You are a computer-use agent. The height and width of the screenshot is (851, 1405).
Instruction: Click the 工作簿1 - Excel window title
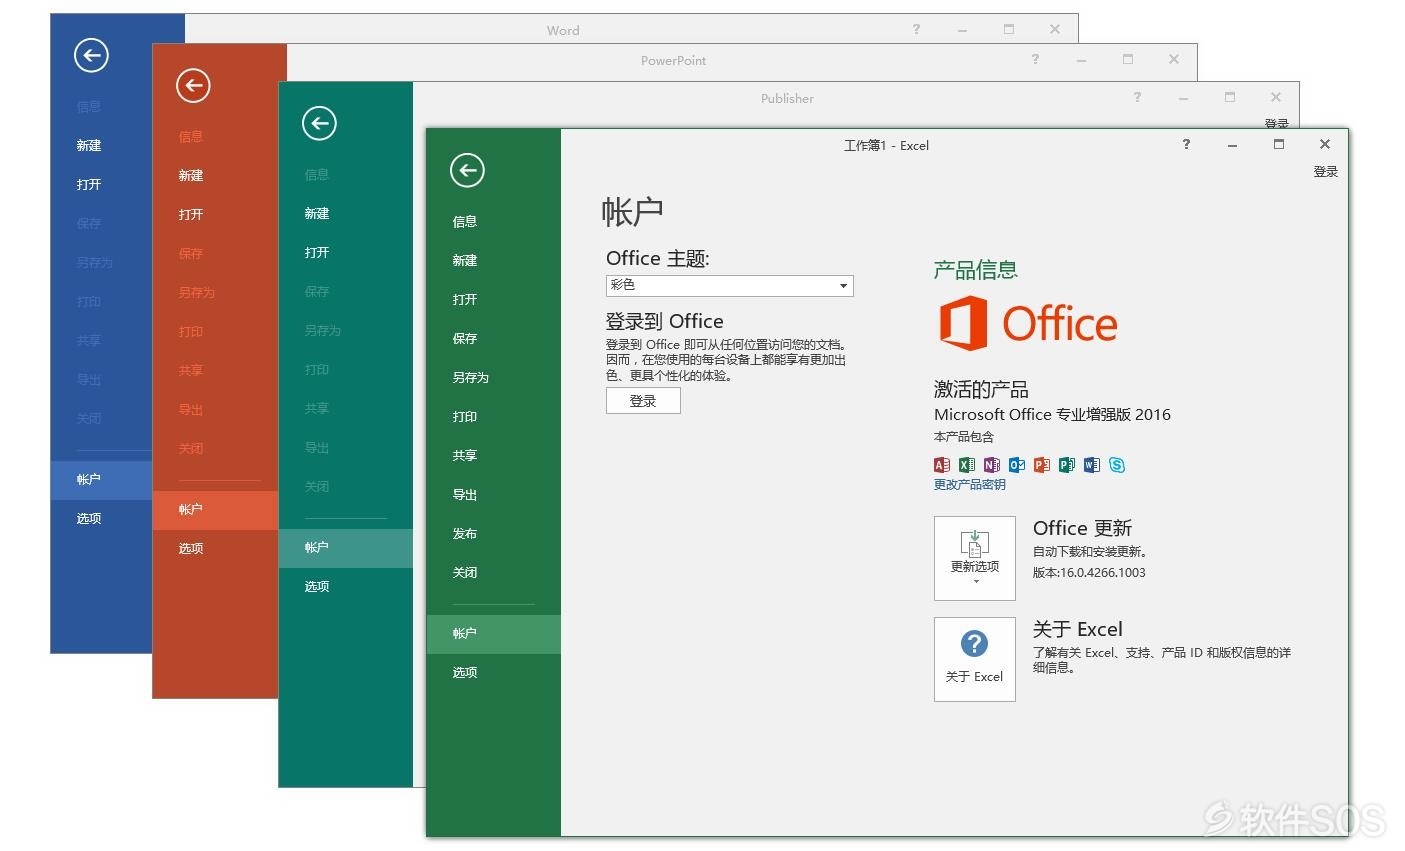(886, 146)
